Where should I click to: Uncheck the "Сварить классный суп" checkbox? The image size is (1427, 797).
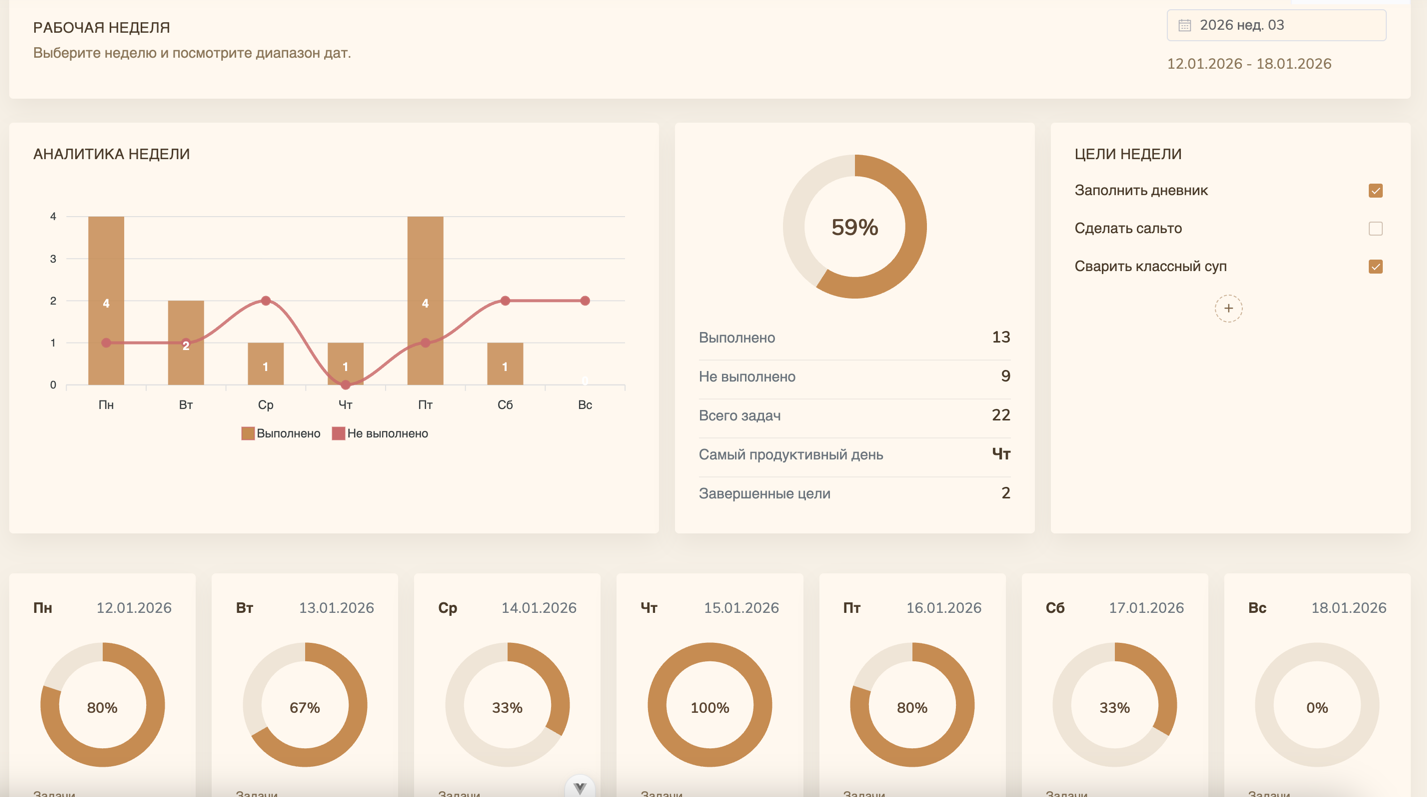pos(1375,267)
